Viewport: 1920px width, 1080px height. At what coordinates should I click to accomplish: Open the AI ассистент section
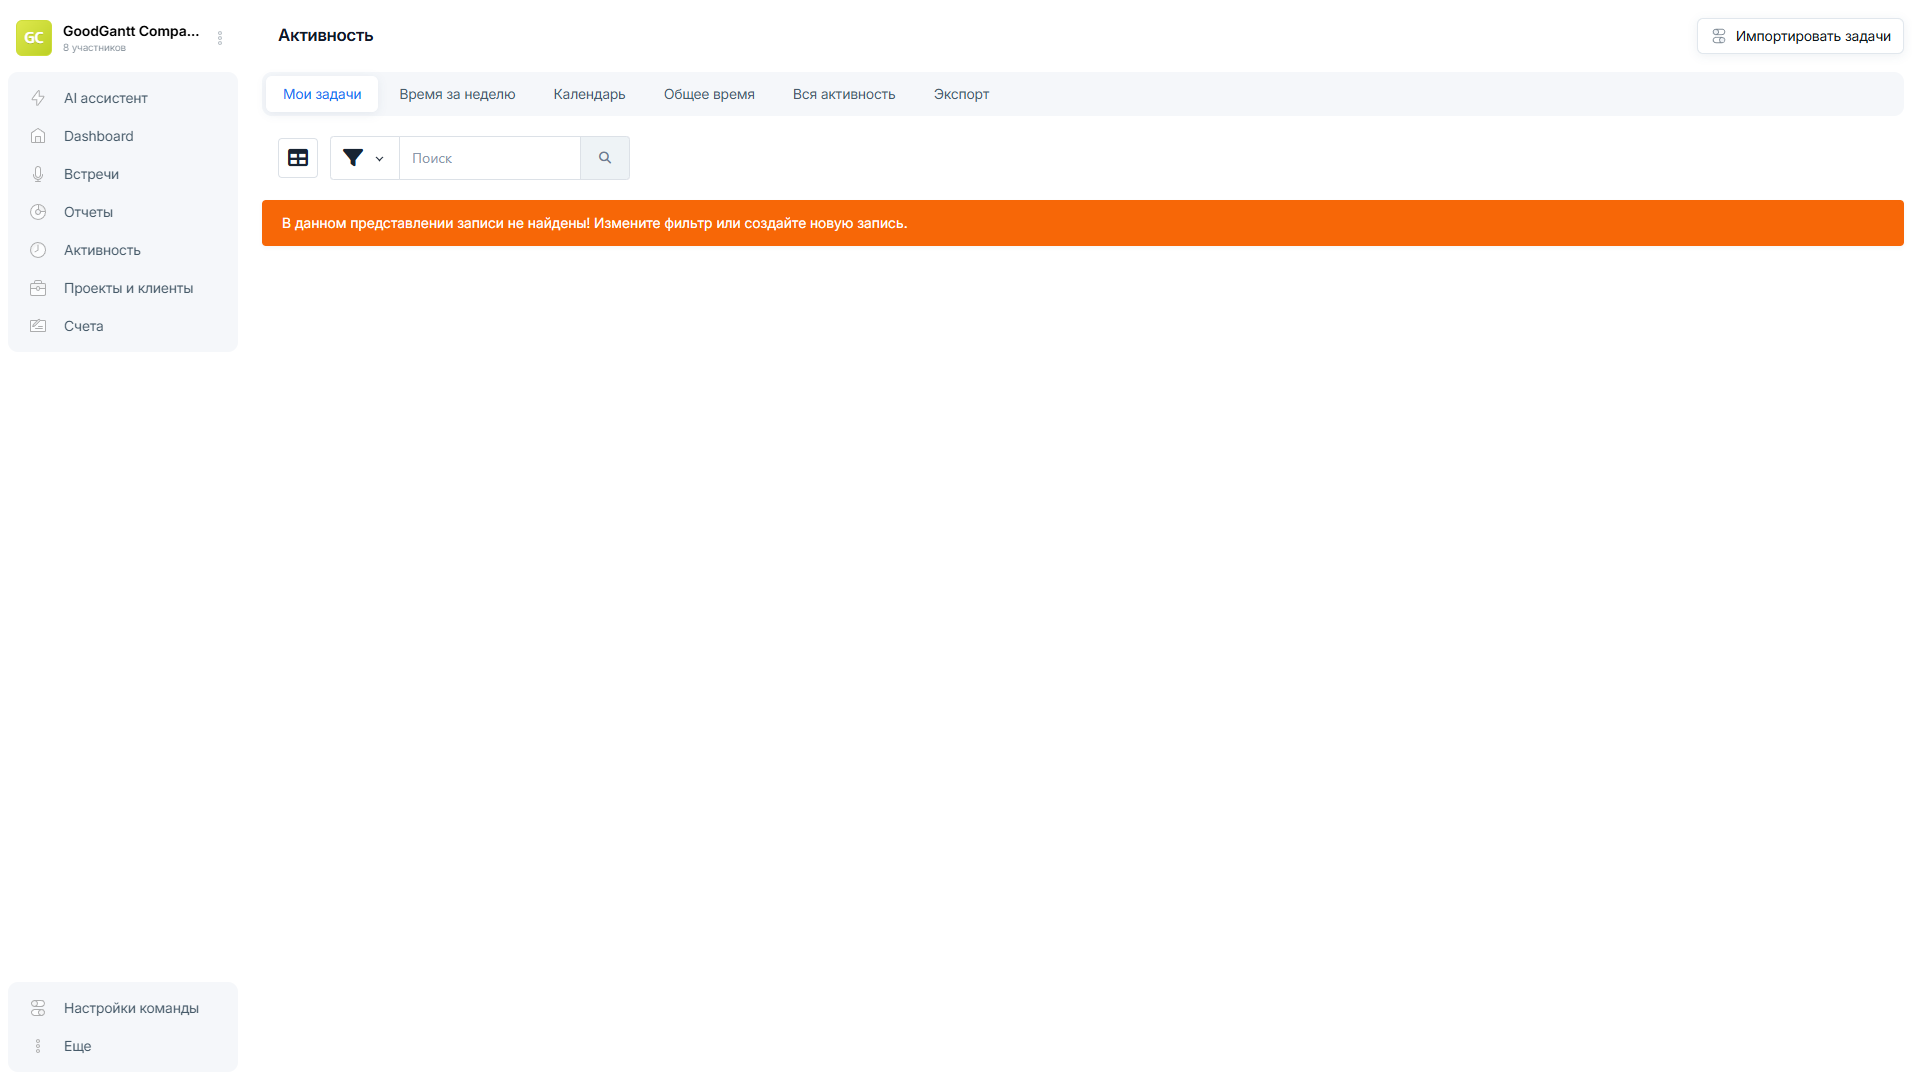pos(39,98)
